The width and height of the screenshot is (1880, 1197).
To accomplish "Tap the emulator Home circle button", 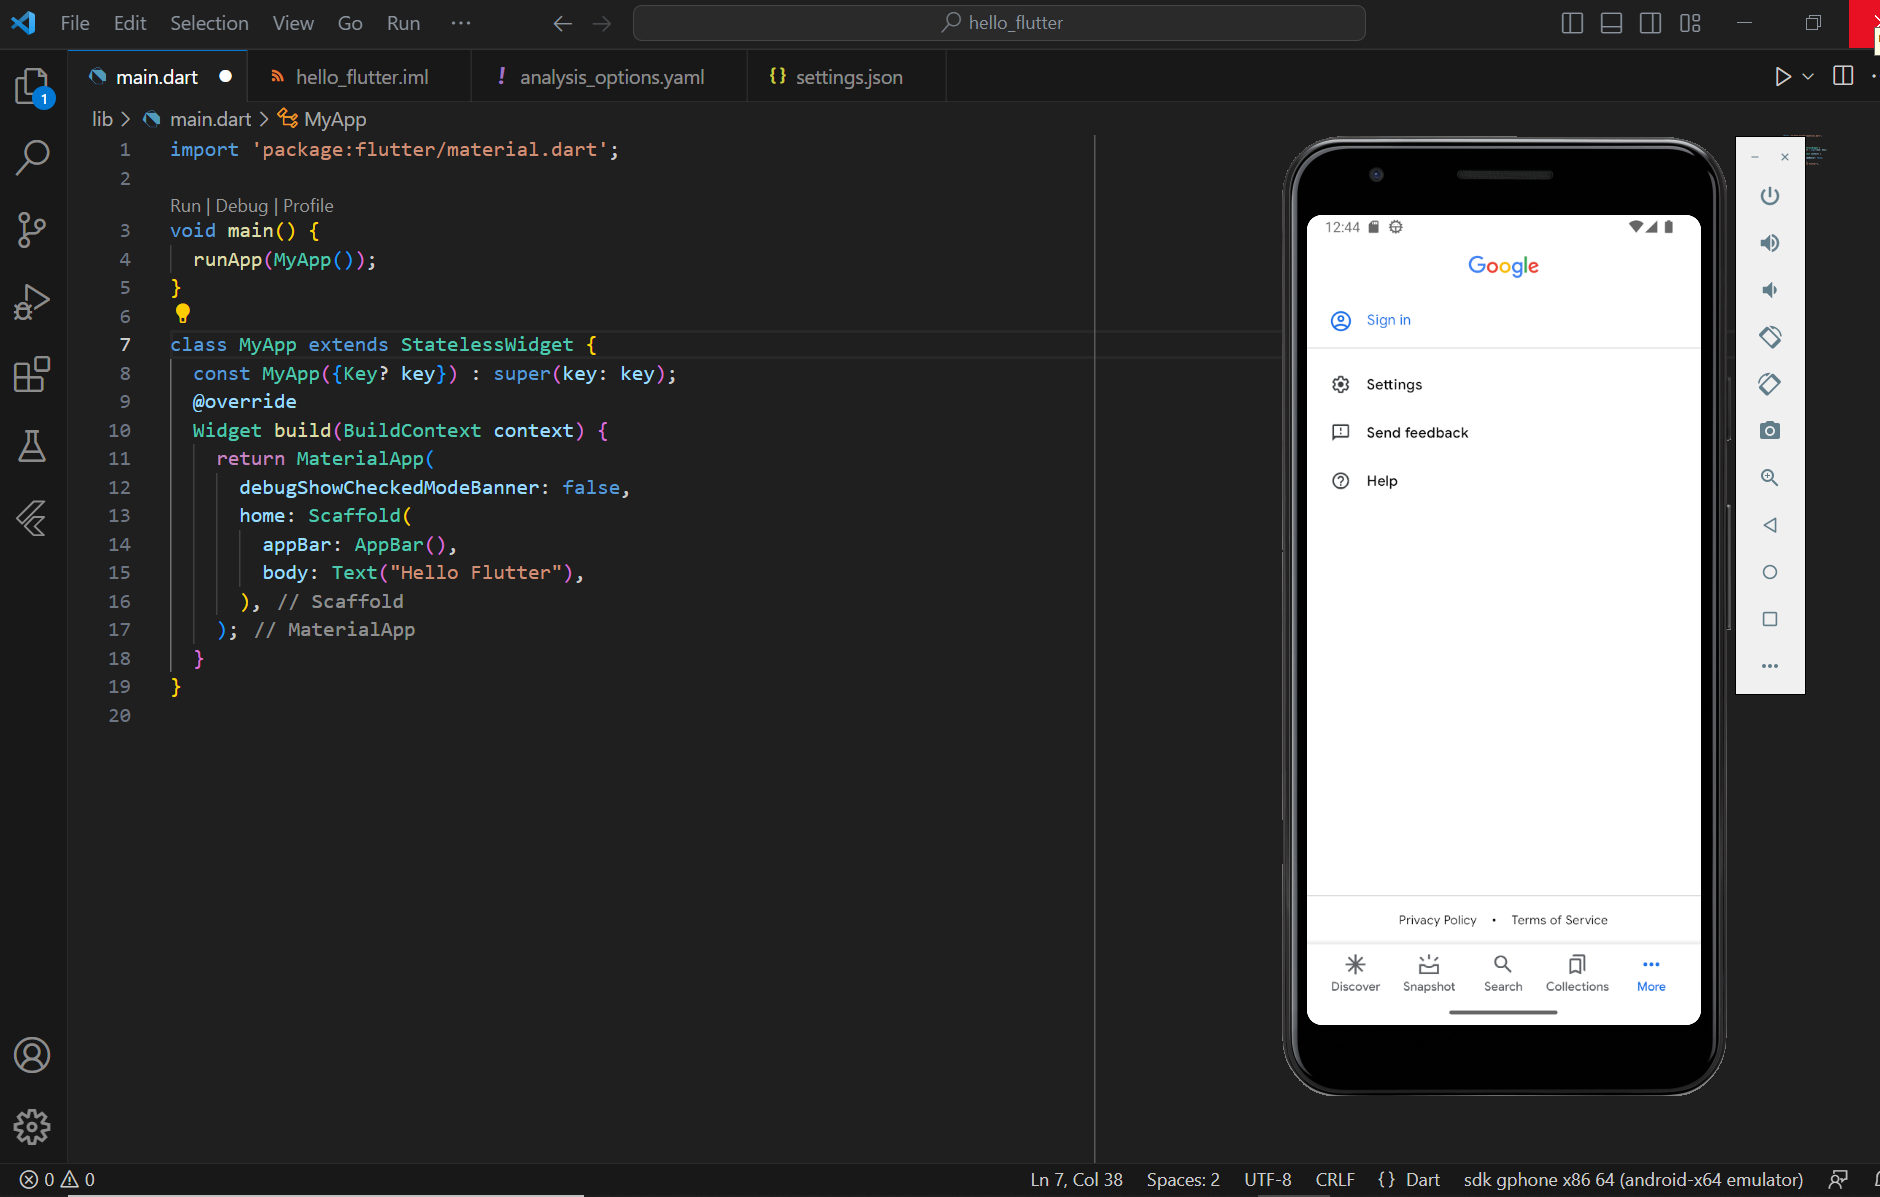I will tap(1770, 572).
